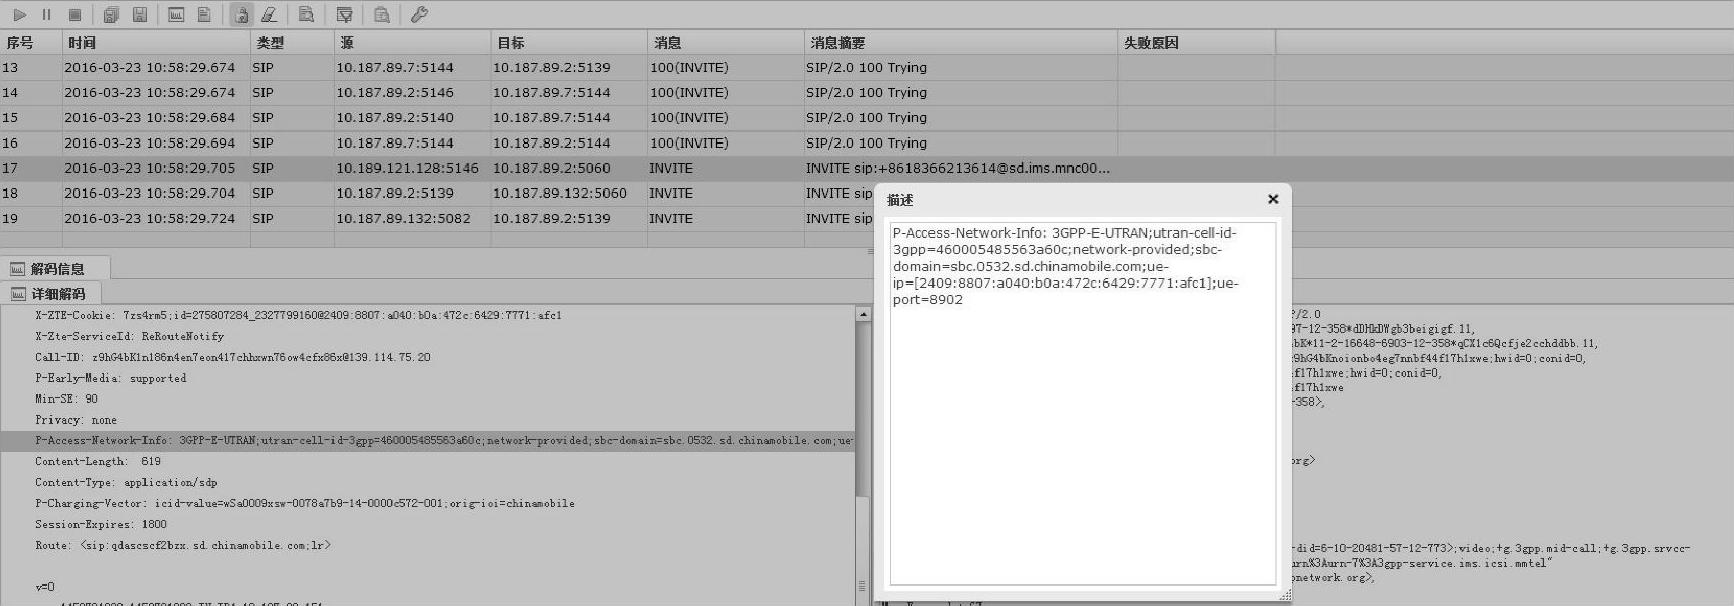1734x606 pixels.
Task: Click the eraser clear icon
Action: pos(269,15)
